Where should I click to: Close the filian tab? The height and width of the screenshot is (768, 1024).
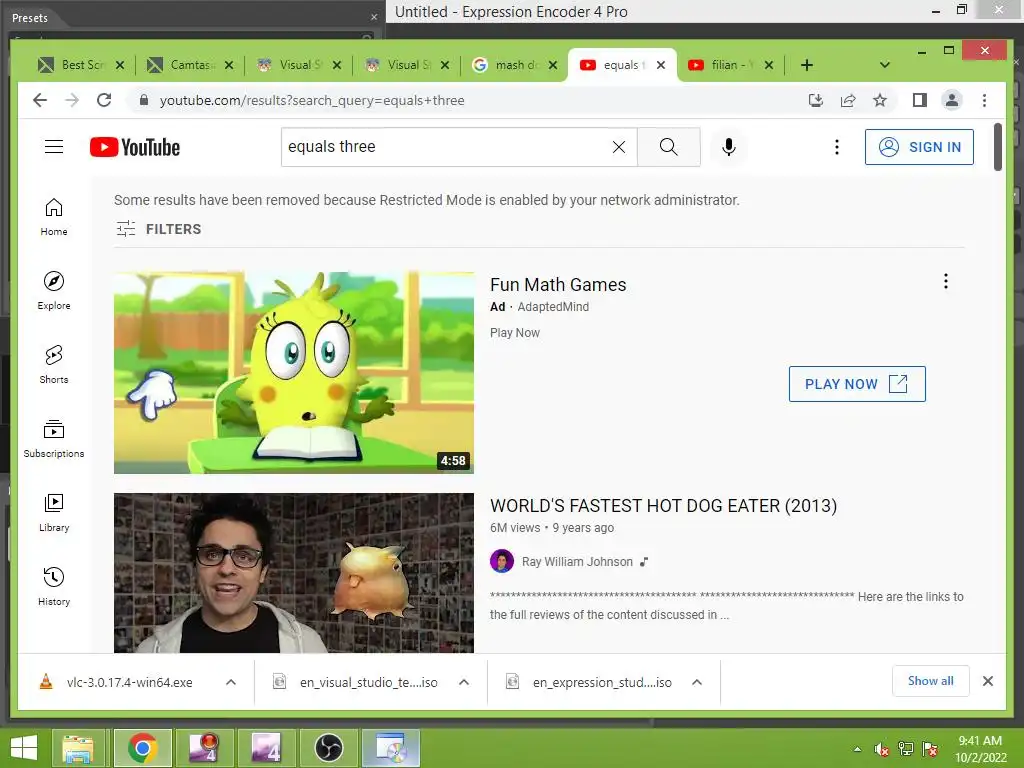(x=769, y=65)
